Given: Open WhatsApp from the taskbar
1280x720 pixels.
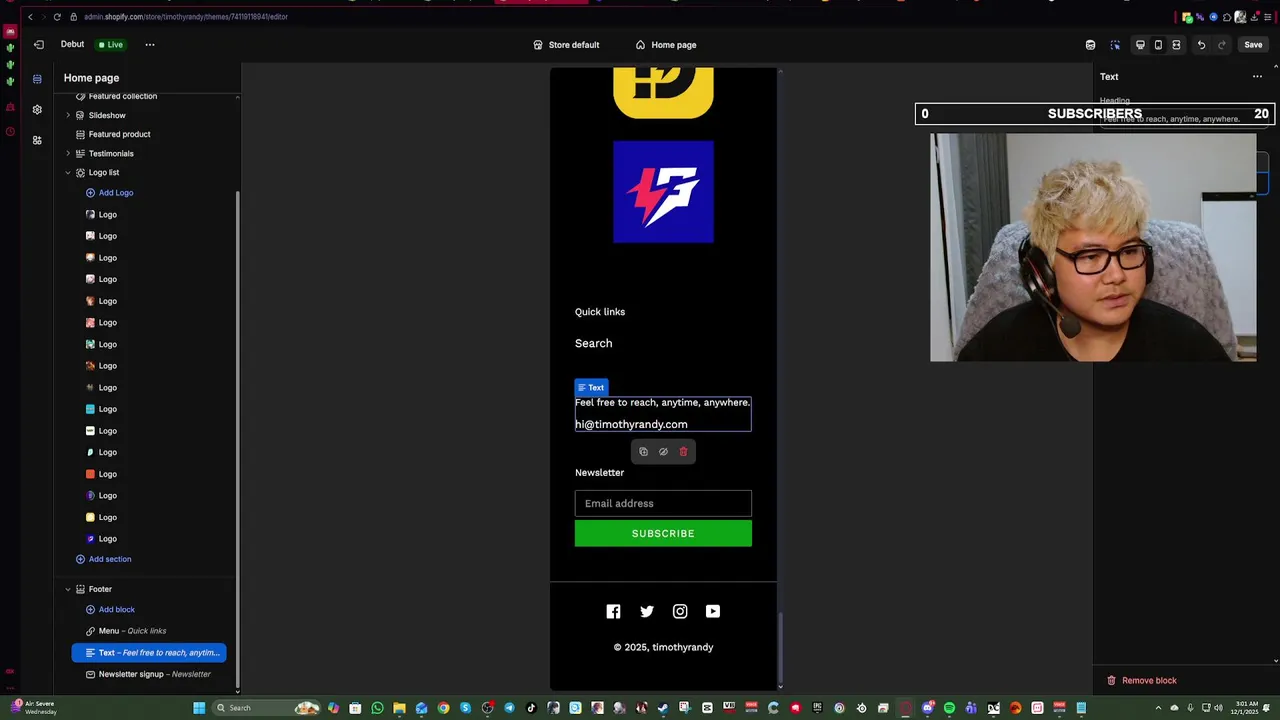Looking at the screenshot, I should (377, 708).
